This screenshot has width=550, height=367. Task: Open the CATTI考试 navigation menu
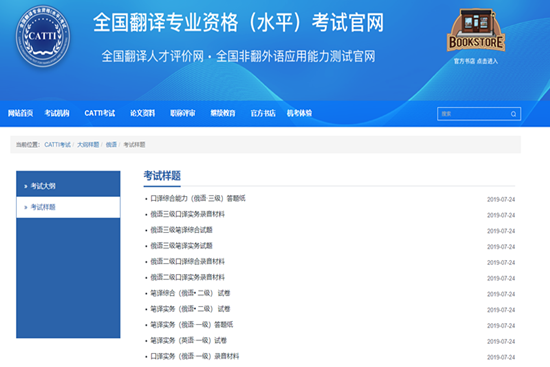(x=100, y=113)
